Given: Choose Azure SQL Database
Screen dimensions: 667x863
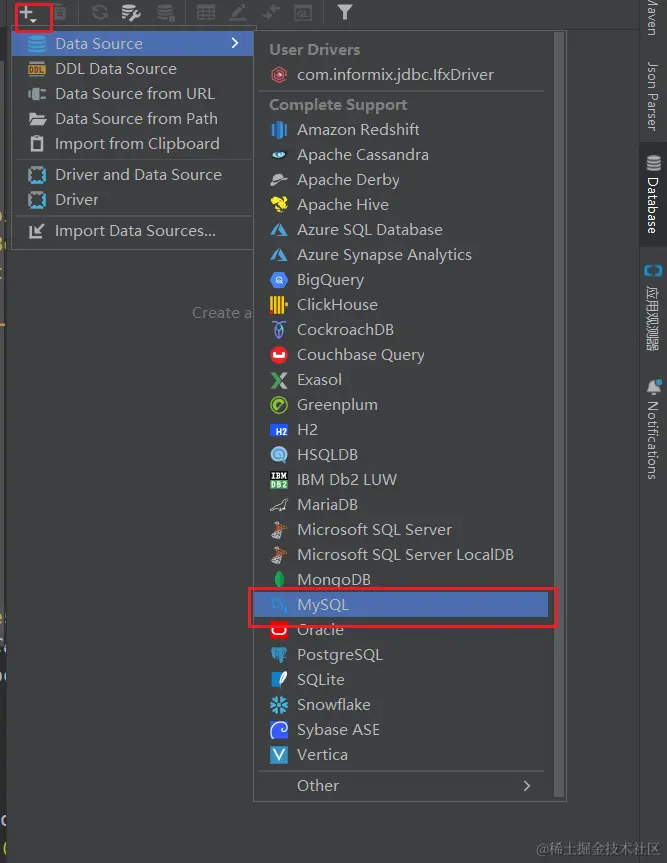Looking at the screenshot, I should [x=401, y=230].
